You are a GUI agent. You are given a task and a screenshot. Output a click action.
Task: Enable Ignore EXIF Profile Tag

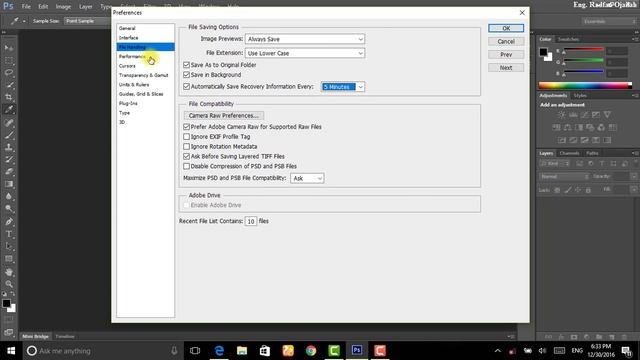coord(187,137)
